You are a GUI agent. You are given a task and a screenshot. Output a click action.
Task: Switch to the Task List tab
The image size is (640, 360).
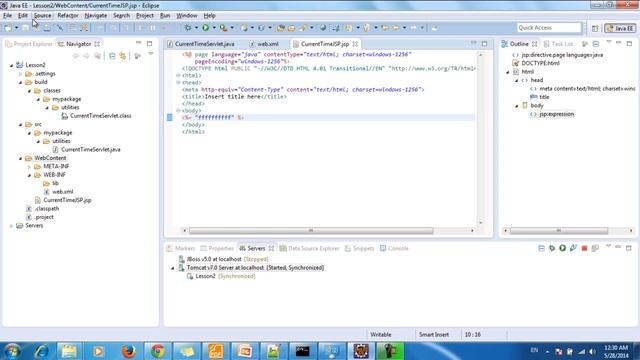558,44
